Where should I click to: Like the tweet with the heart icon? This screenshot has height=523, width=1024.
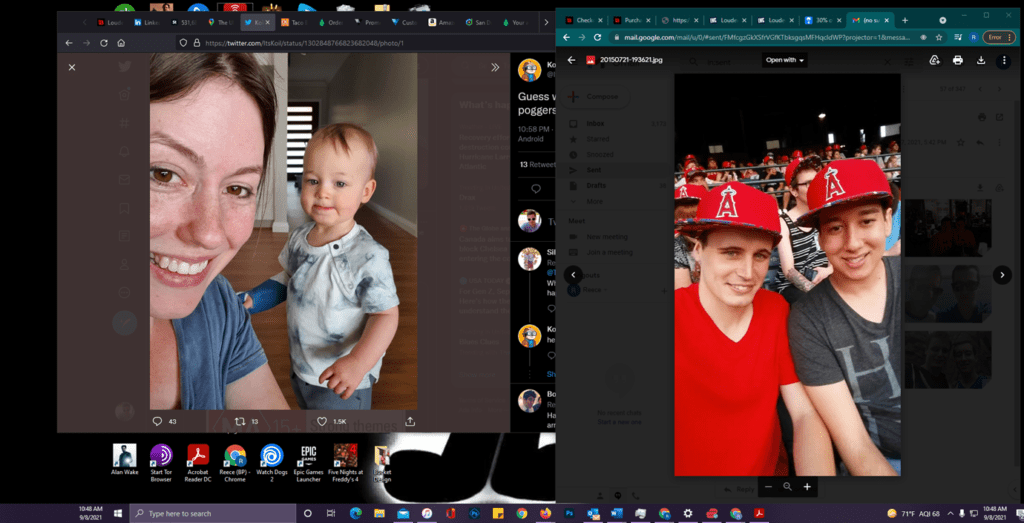tap(322, 421)
